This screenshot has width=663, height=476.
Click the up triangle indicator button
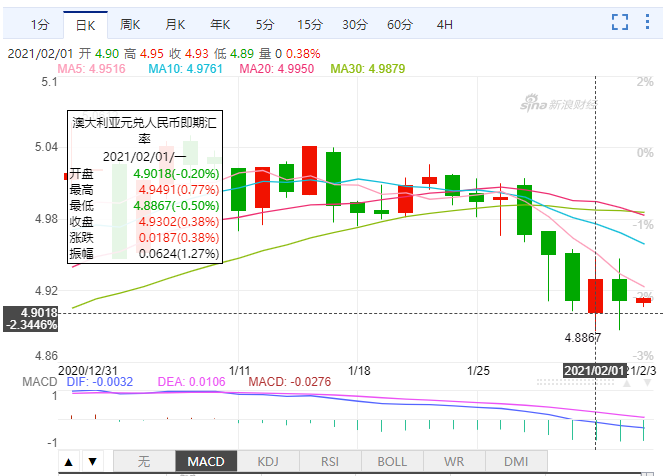tap(68, 462)
